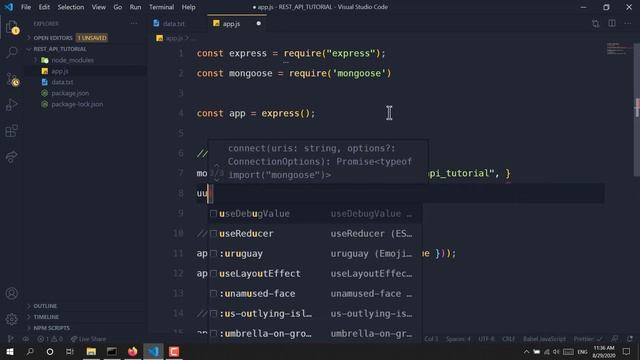Open the editor more actions ellipsis
This screenshot has height=360, width=640.
click(x=628, y=24)
